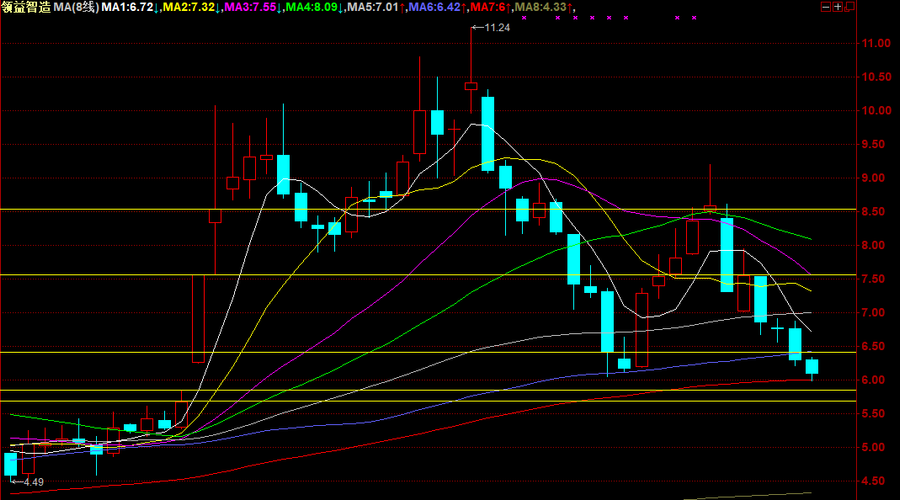Click the 10.50 price axis label
This screenshot has height=500, width=900.
[x=876, y=77]
